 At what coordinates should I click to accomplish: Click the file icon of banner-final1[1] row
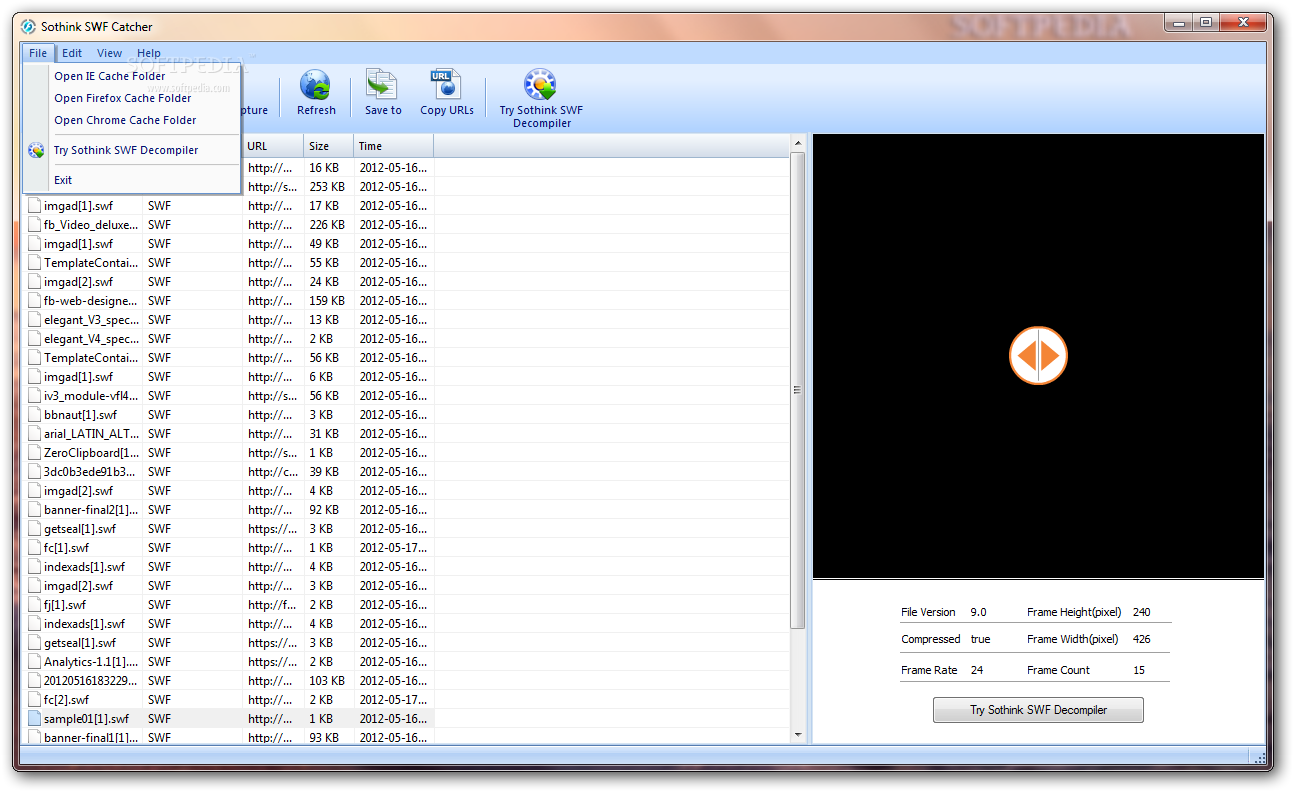pos(34,737)
